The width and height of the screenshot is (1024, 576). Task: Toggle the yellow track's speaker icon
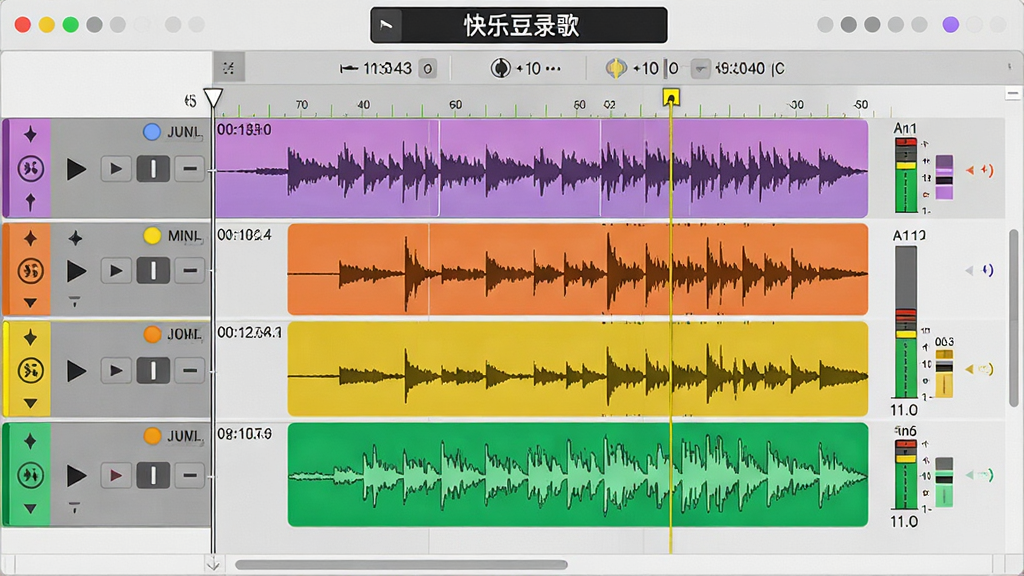[980, 369]
